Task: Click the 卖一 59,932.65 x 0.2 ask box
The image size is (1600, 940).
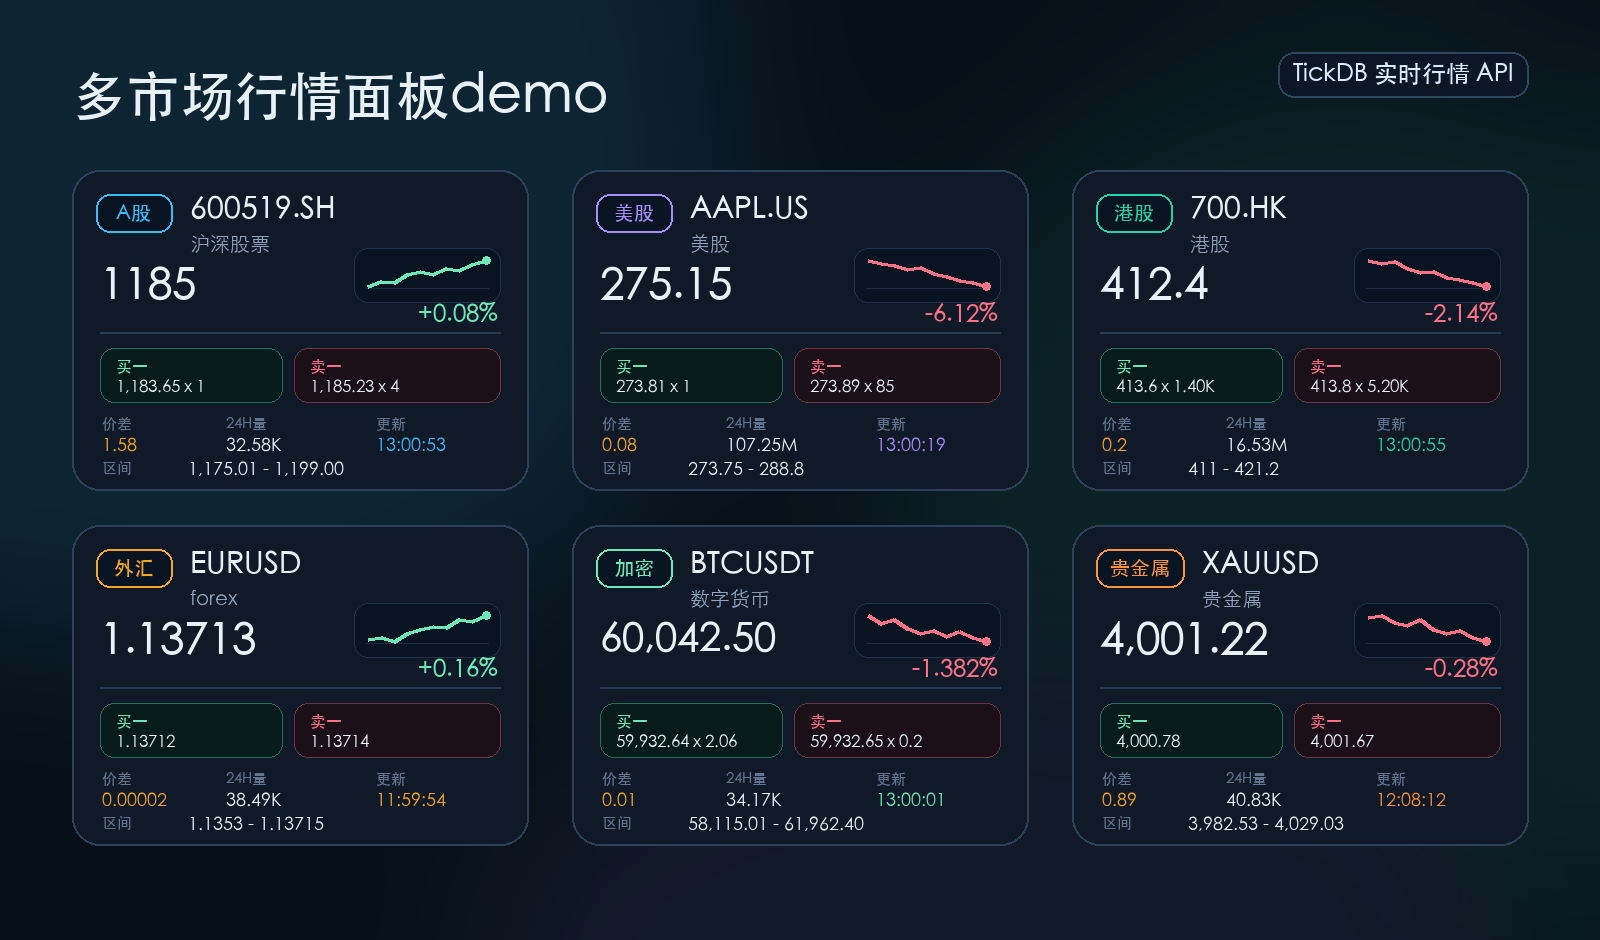Action: (x=898, y=731)
